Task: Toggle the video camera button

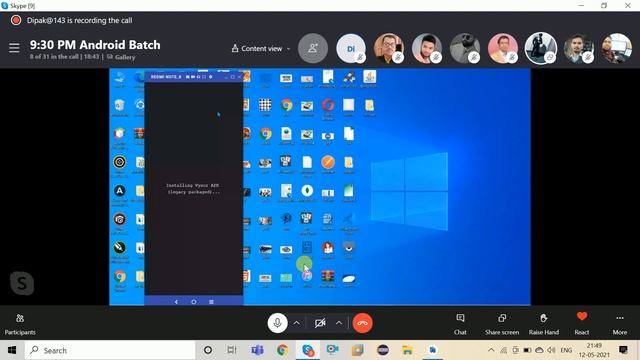Action: pyautogui.click(x=320, y=323)
